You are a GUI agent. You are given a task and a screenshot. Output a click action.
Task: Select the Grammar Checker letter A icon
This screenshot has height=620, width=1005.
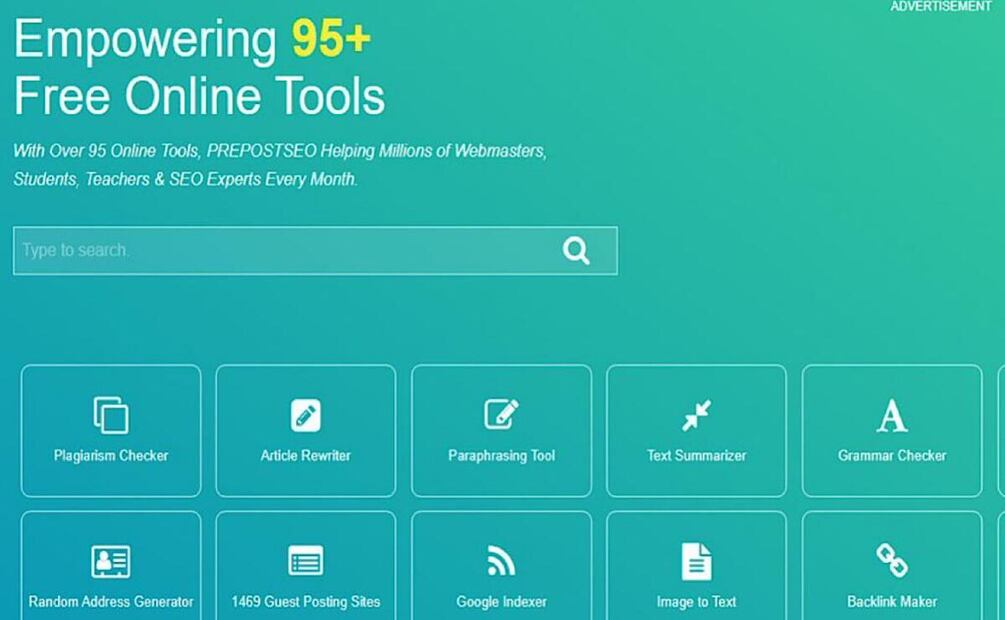tap(892, 415)
